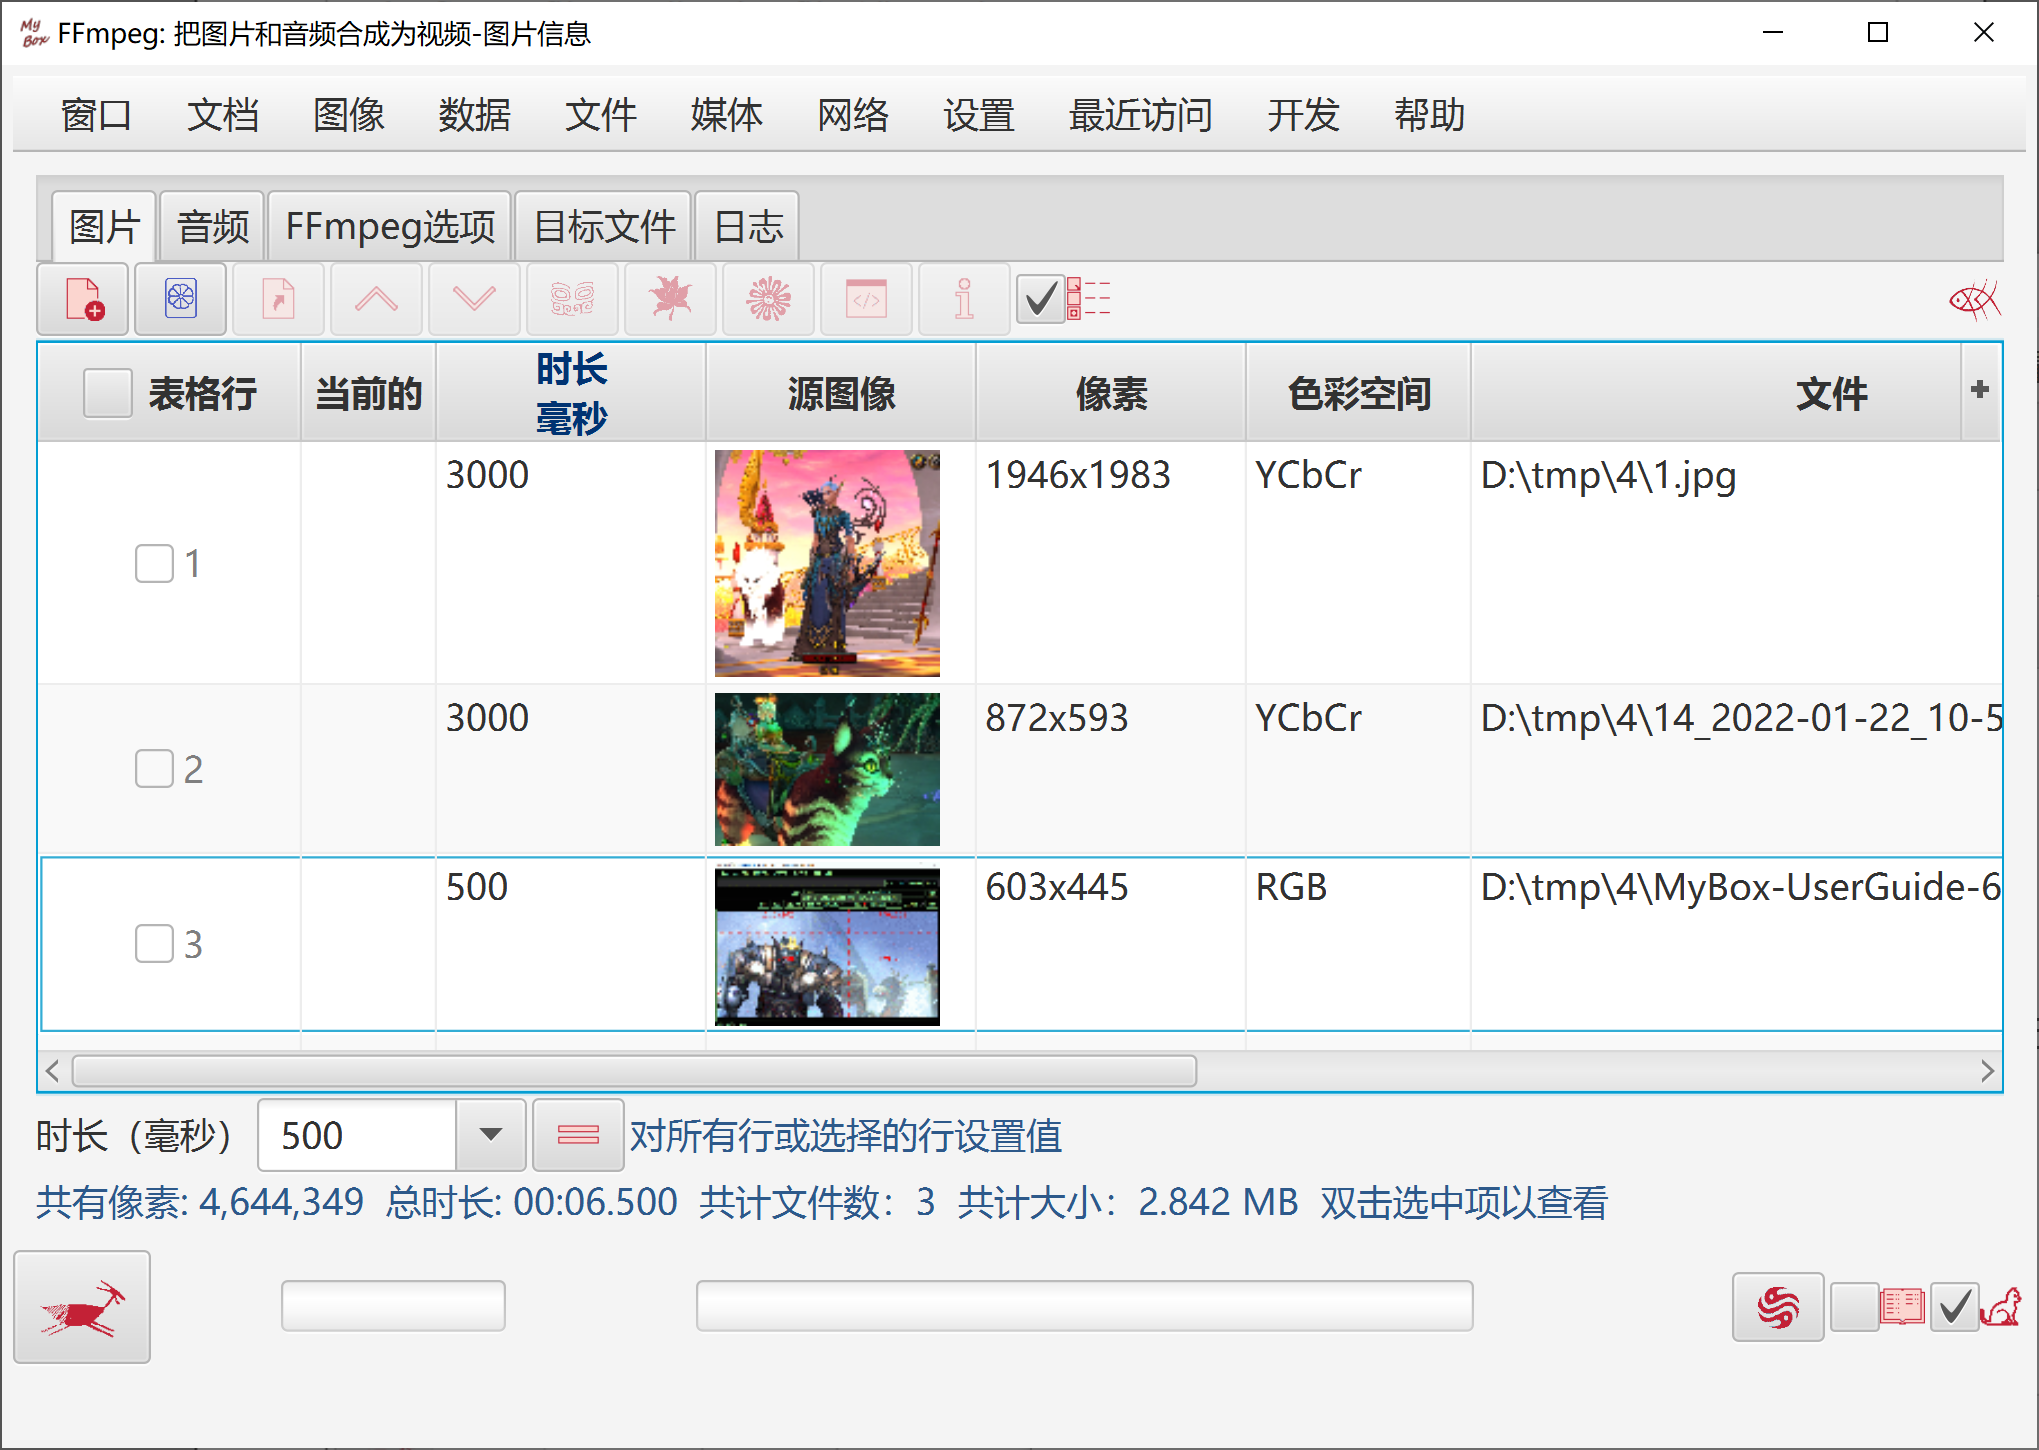Move selected row down with chevron button
Viewport: 2039px width, 1450px height.
coord(474,299)
